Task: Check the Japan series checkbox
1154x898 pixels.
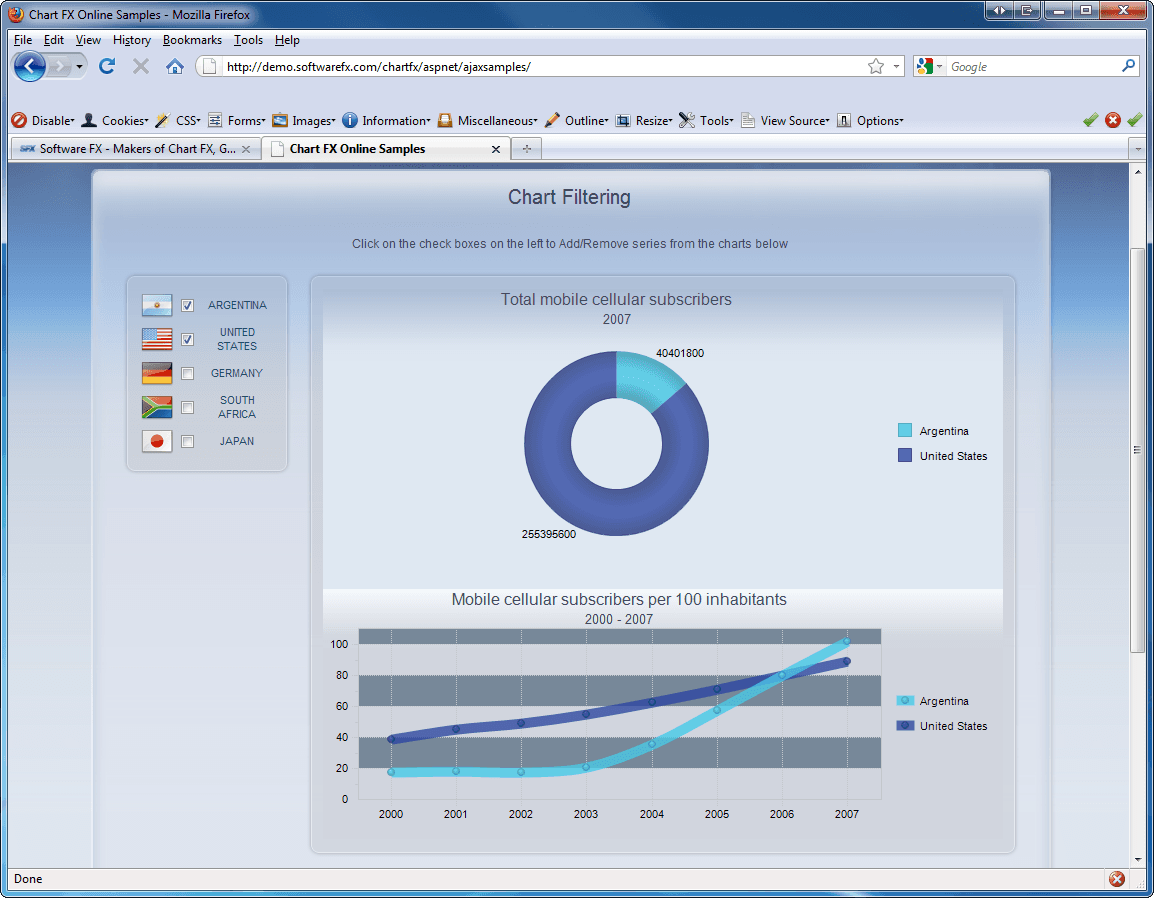Action: pyautogui.click(x=188, y=442)
